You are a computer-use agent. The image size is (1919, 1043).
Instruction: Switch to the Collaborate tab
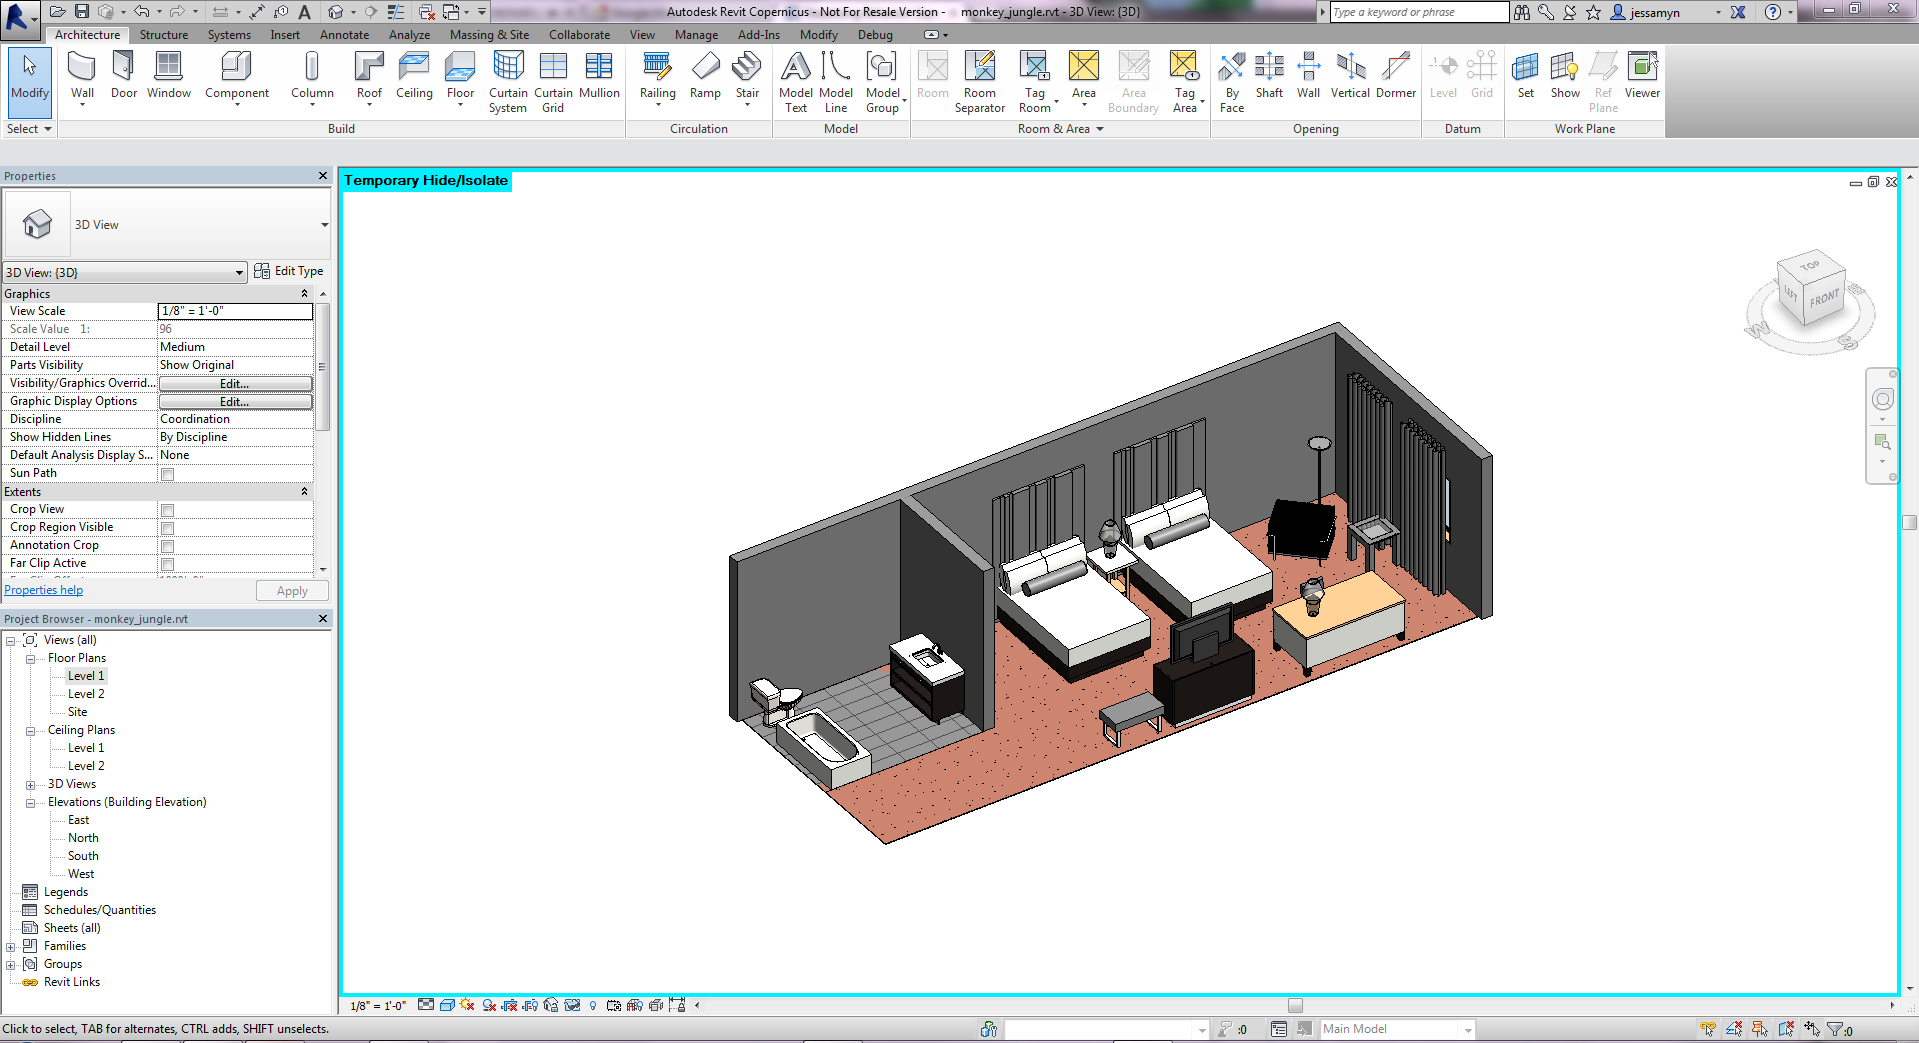click(x=579, y=35)
